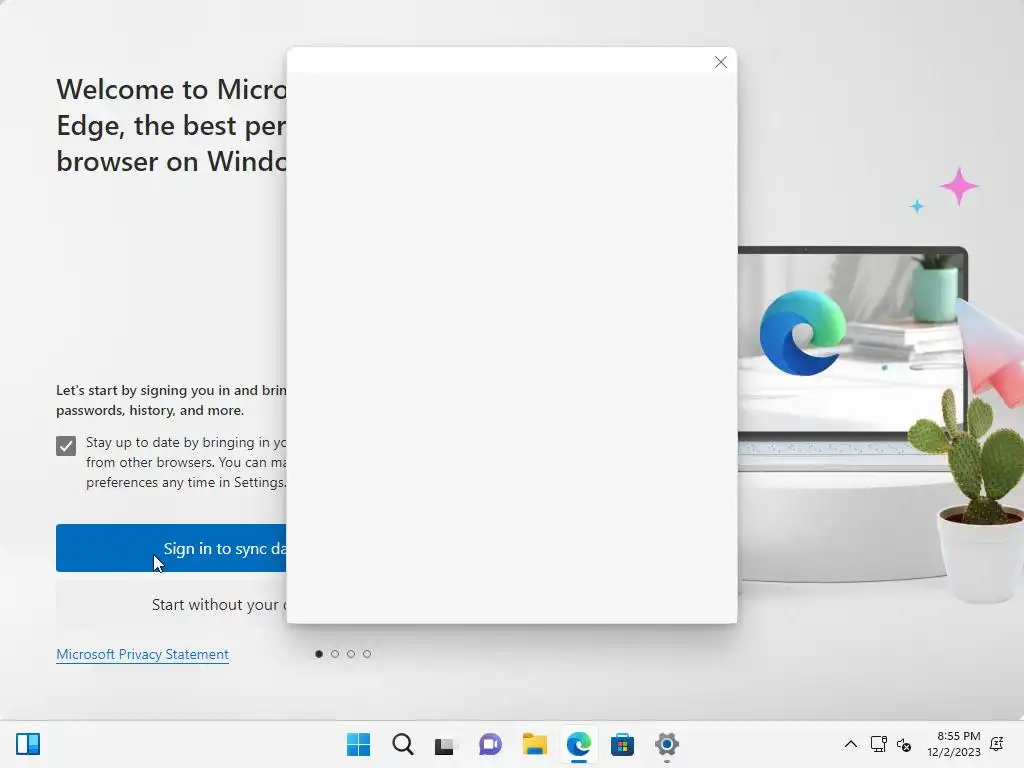Go to the third page indicator dot

(351, 654)
